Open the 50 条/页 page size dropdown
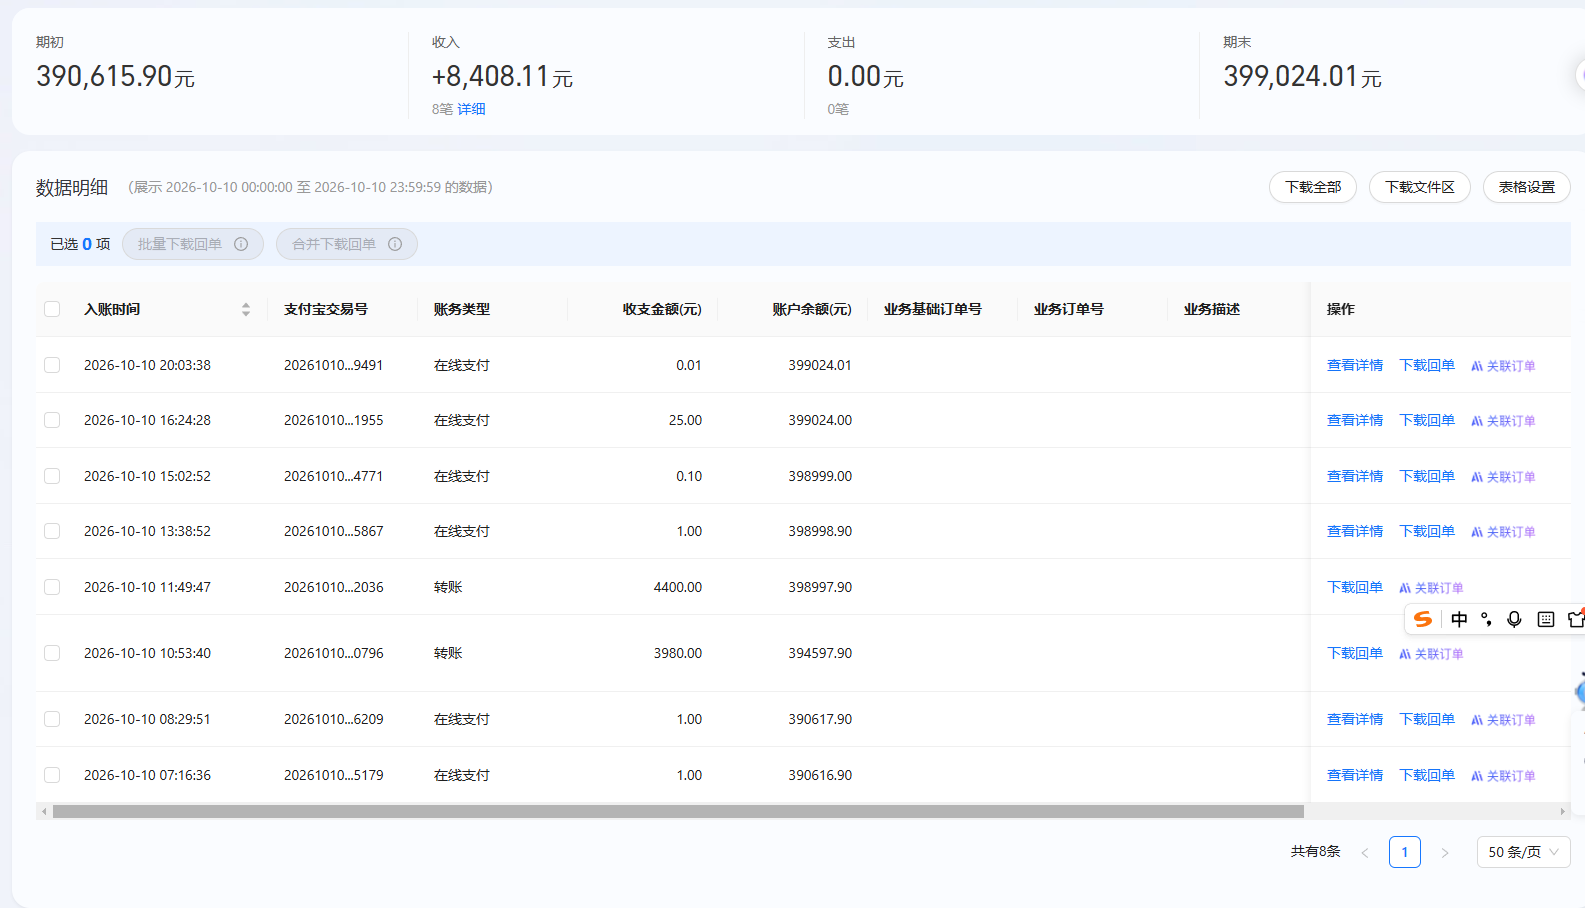The image size is (1585, 908). pos(1523,852)
